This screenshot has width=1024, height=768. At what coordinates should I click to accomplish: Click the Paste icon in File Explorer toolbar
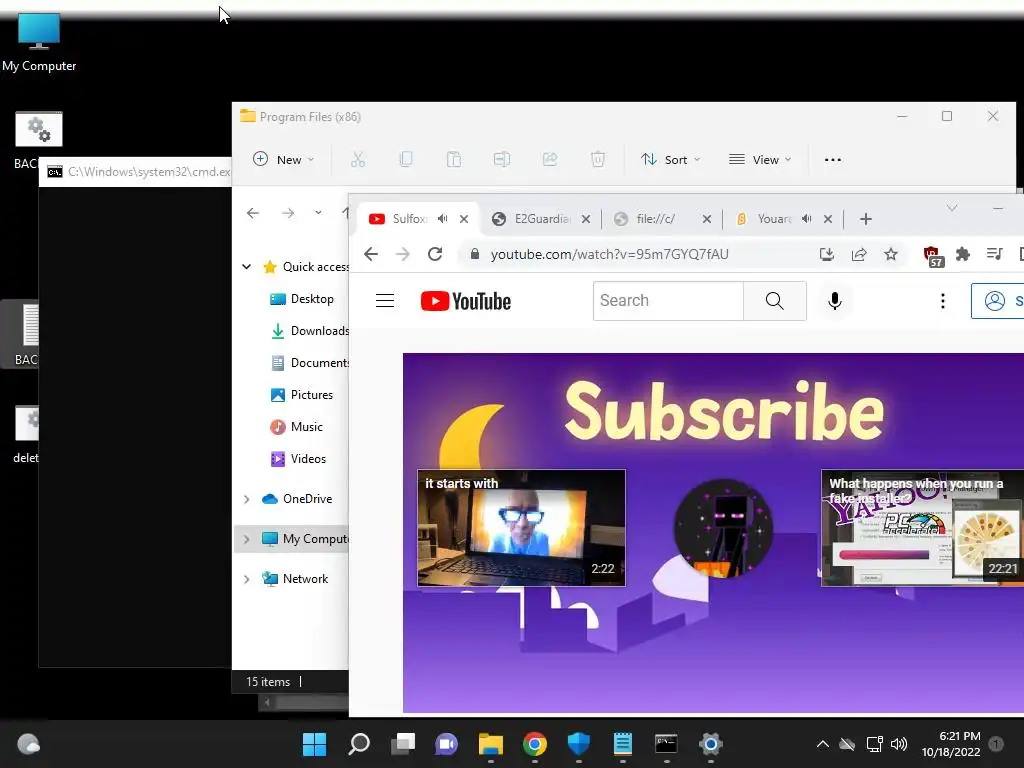coord(454,159)
